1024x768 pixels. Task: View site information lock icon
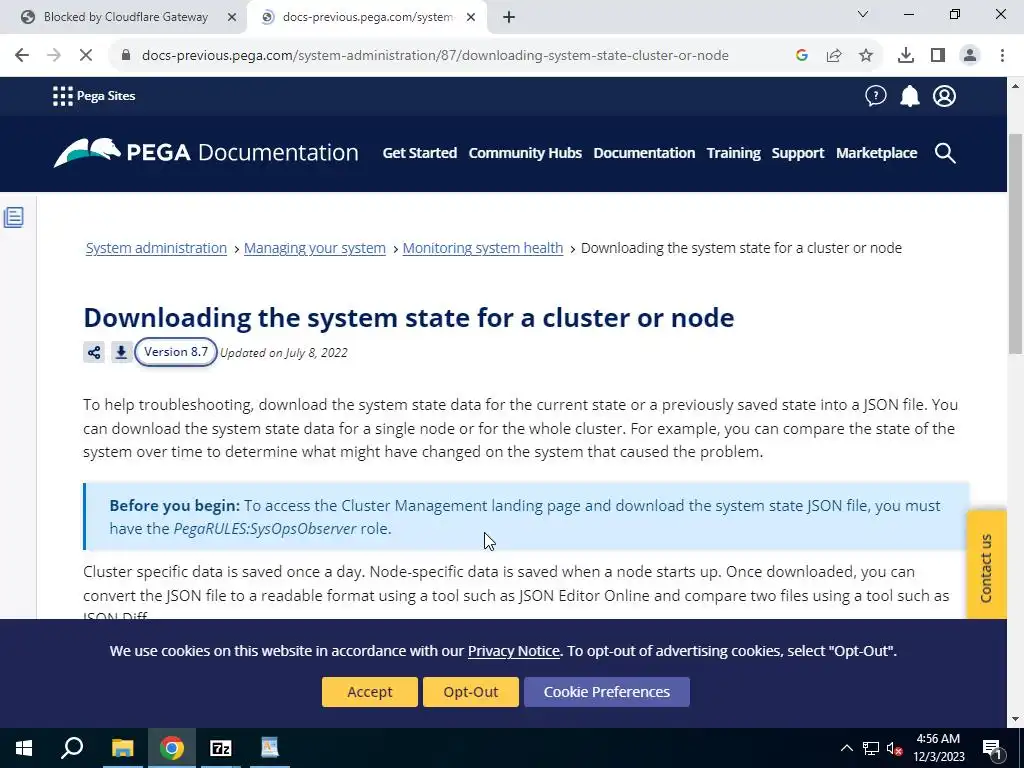click(126, 56)
